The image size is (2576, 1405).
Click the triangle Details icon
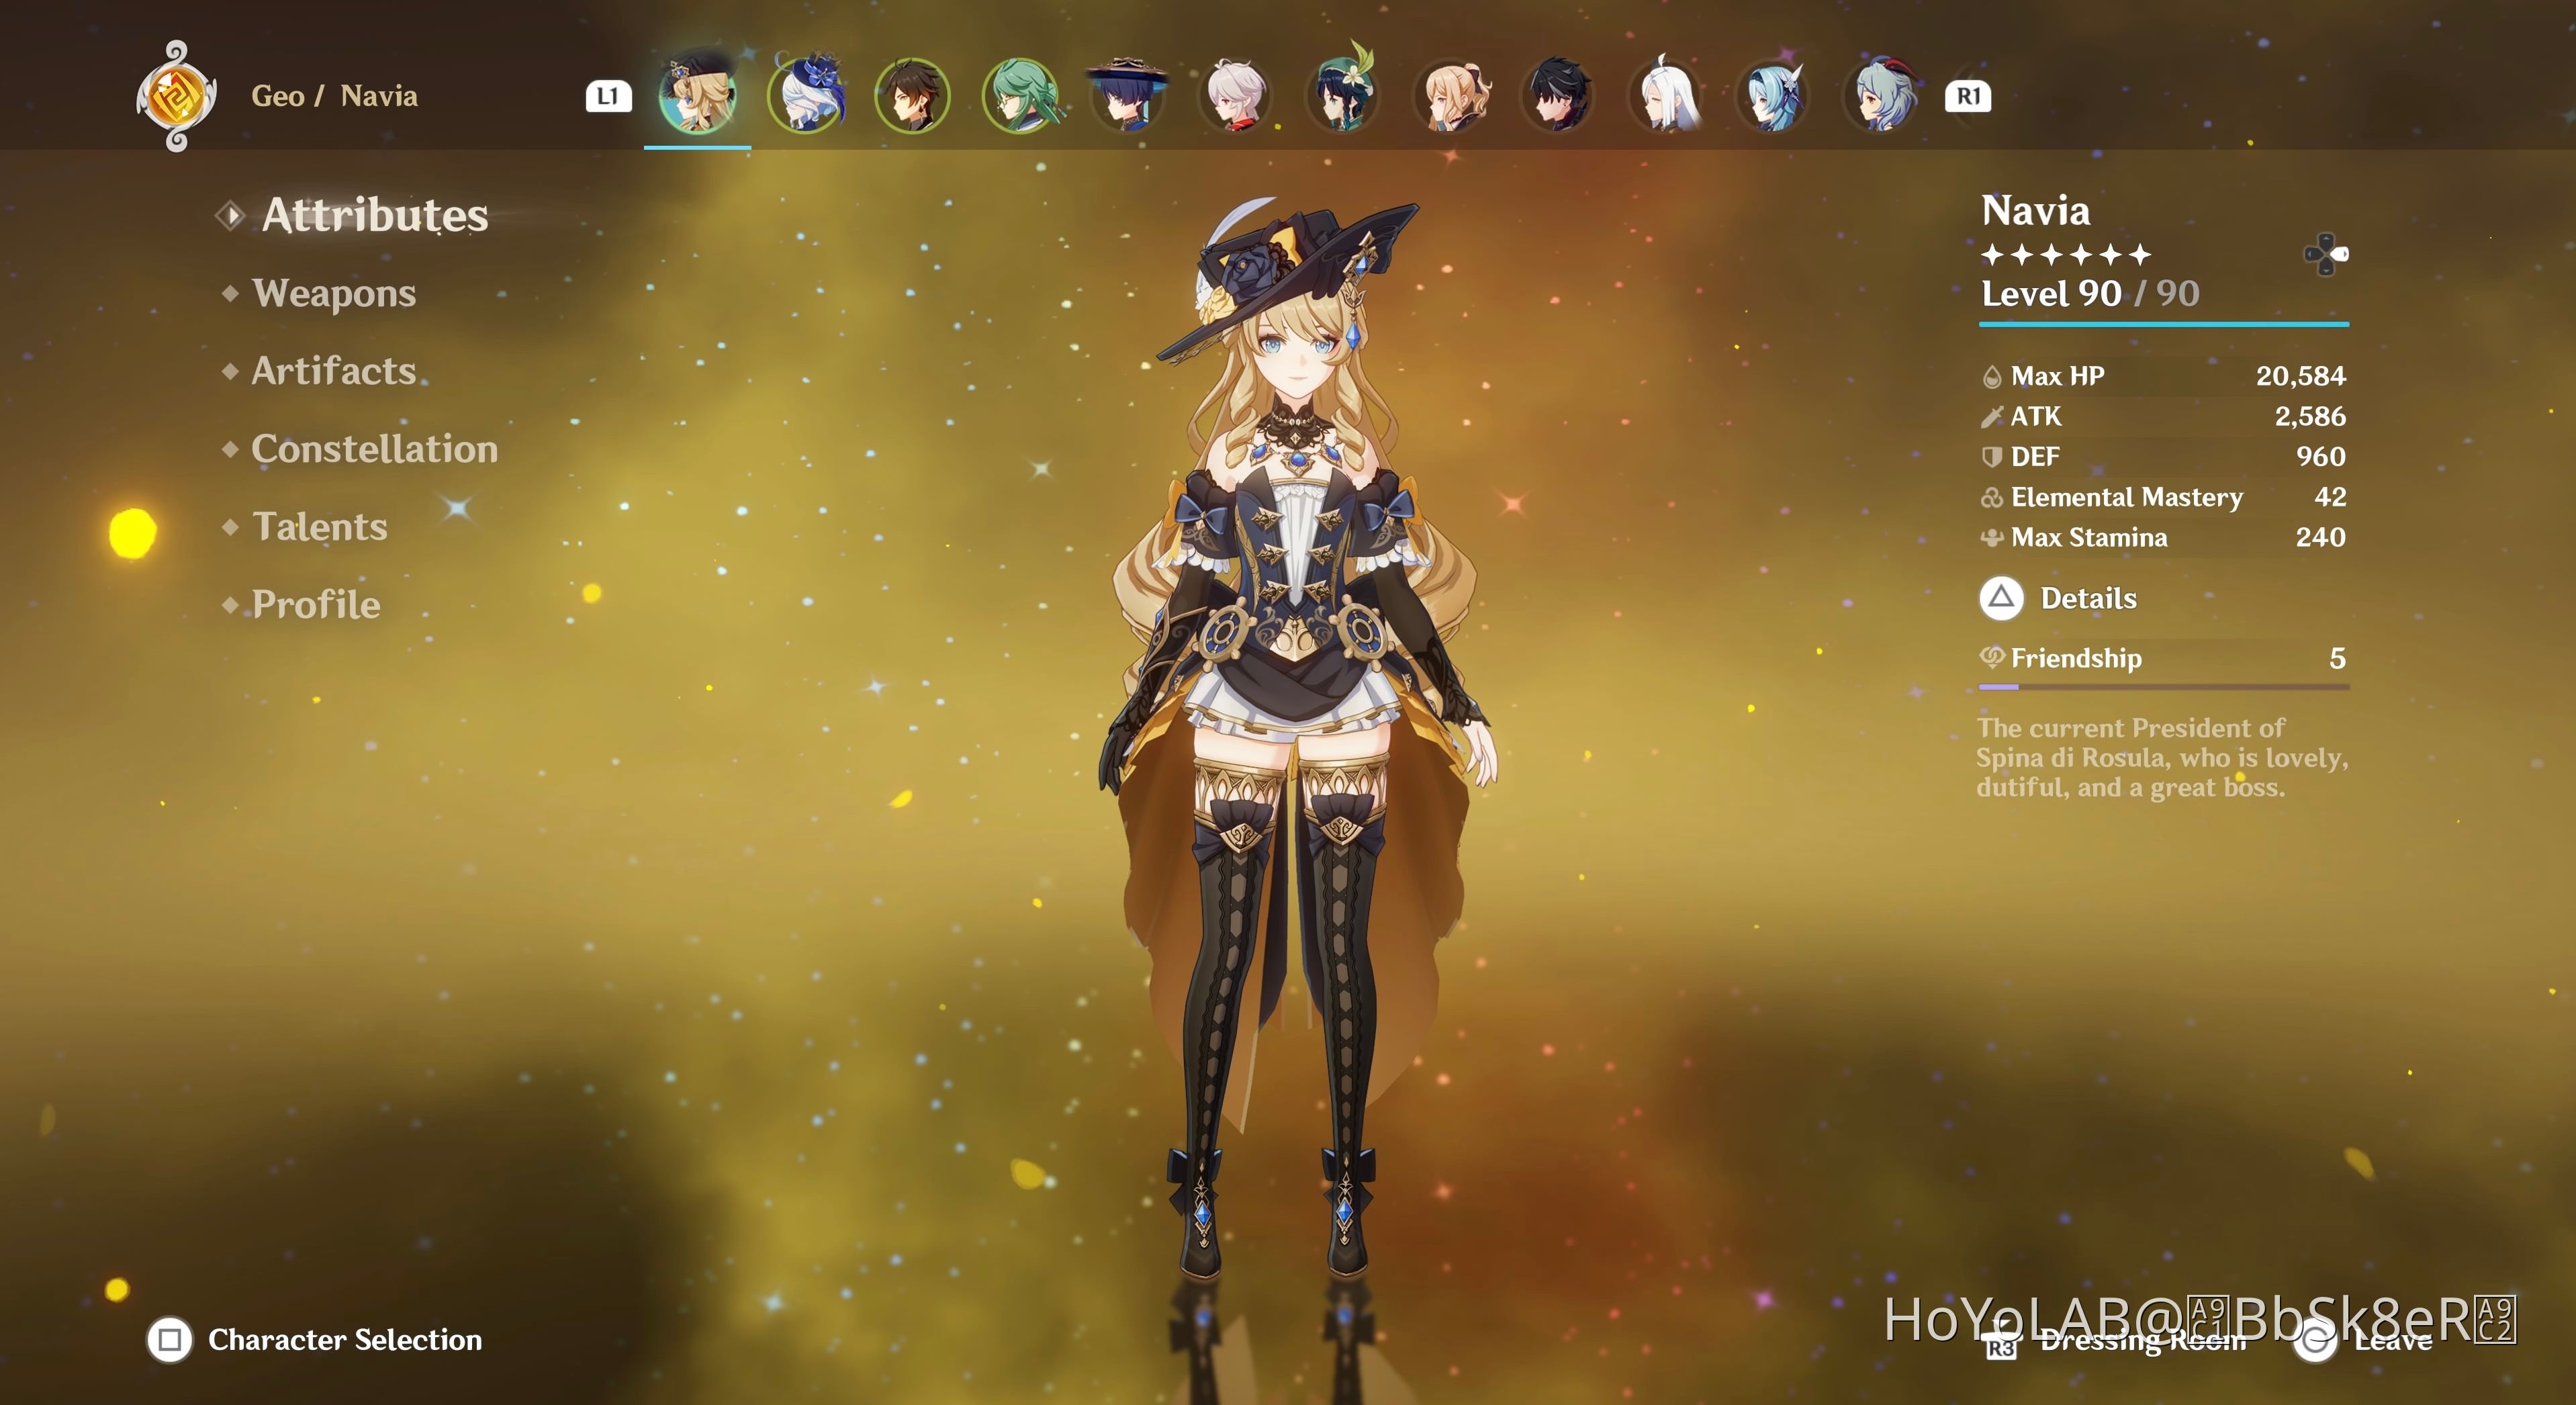click(2001, 598)
